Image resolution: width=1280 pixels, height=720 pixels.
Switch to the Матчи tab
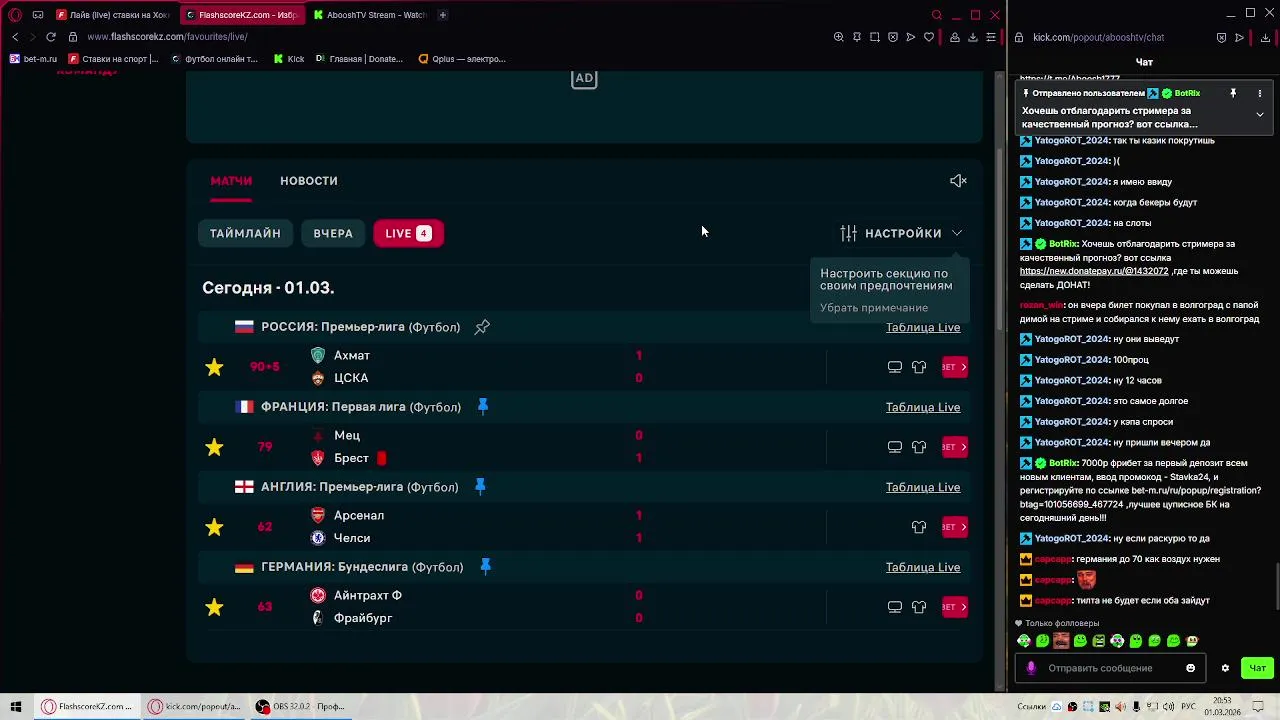coord(231,181)
